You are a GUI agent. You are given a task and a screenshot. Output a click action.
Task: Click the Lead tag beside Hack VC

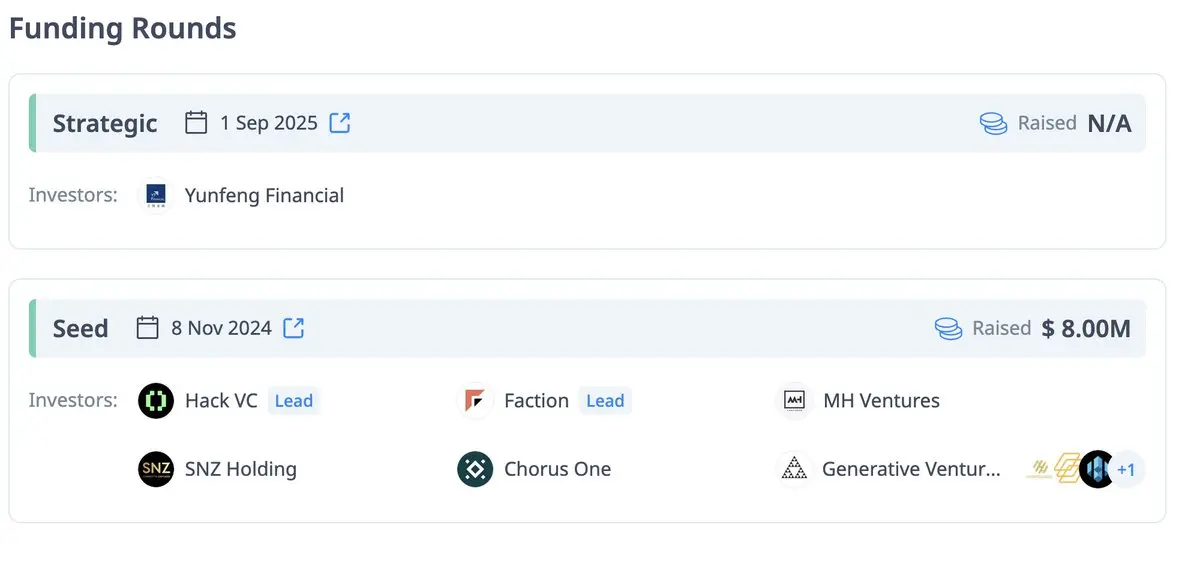[x=294, y=401]
